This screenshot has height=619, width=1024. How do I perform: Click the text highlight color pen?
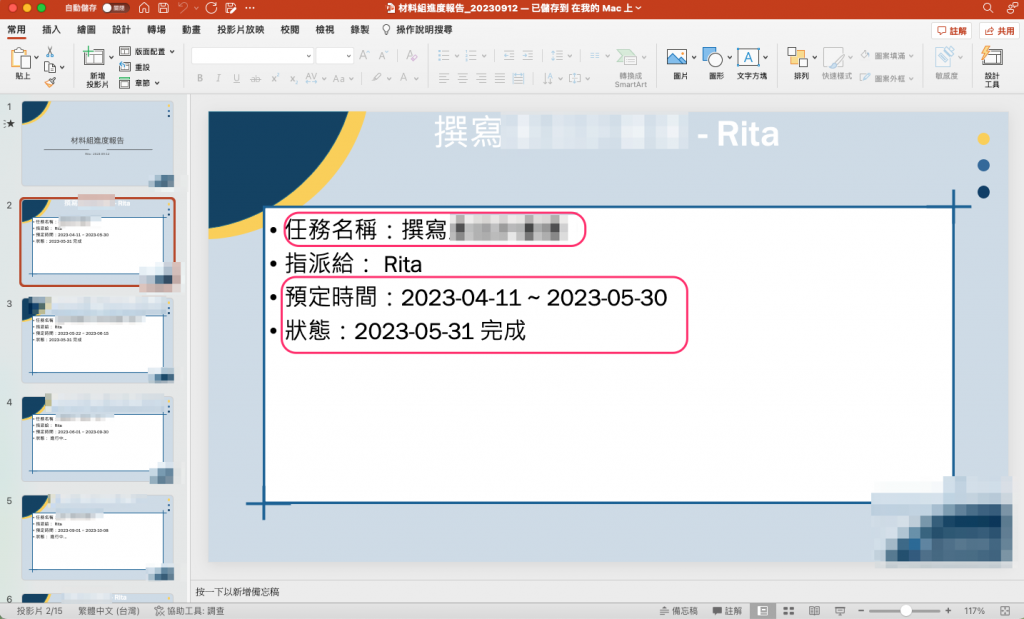(376, 78)
